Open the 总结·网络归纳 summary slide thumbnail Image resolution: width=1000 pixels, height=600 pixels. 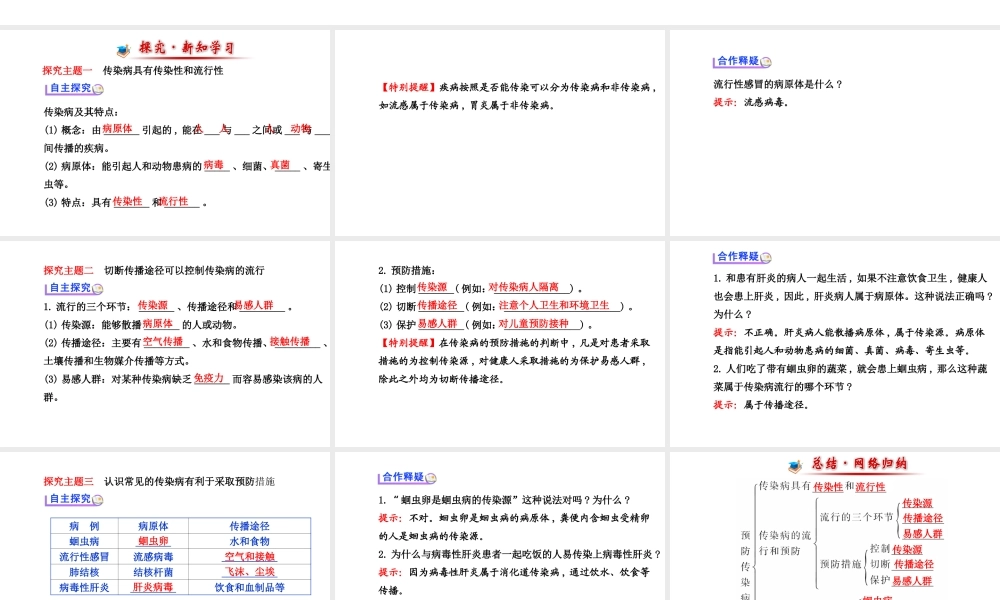pos(835,526)
